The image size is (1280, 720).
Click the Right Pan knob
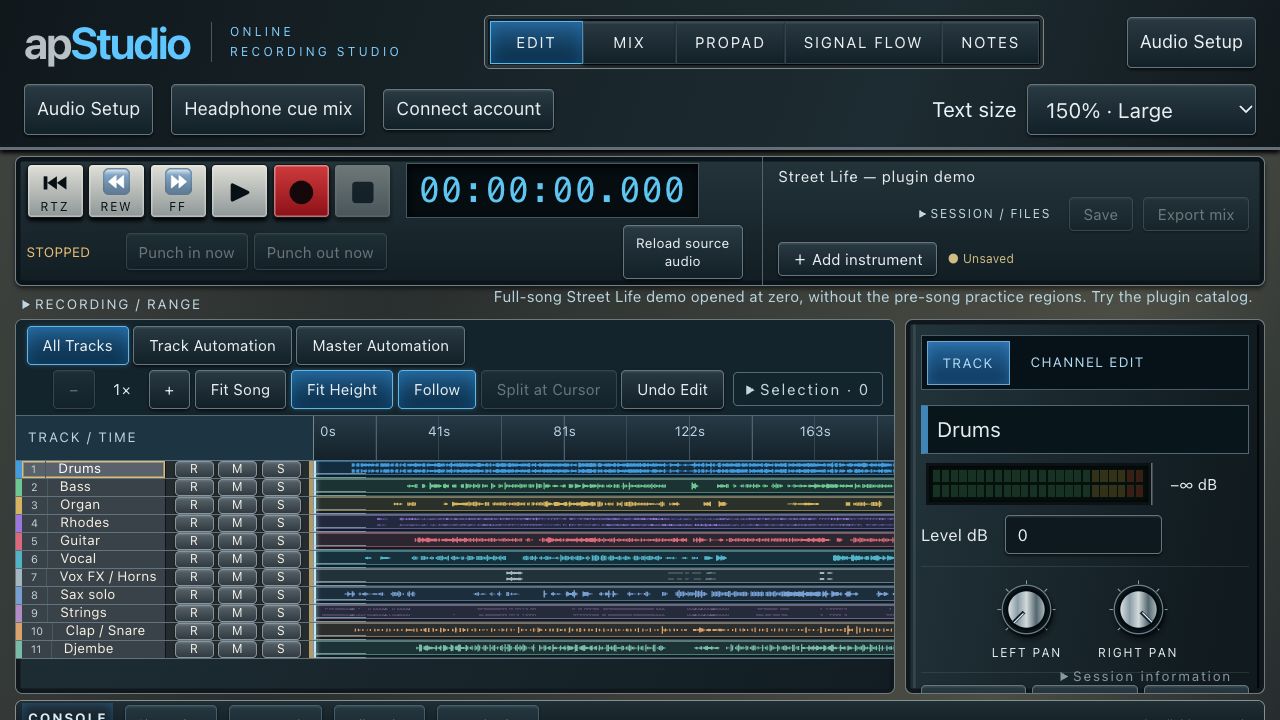coord(1138,609)
